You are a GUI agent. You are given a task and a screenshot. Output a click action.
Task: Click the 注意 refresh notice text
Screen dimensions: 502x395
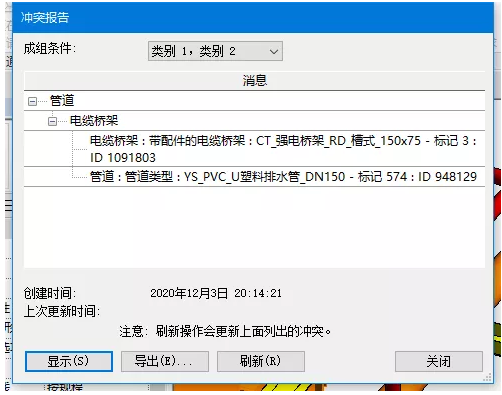[x=225, y=331]
